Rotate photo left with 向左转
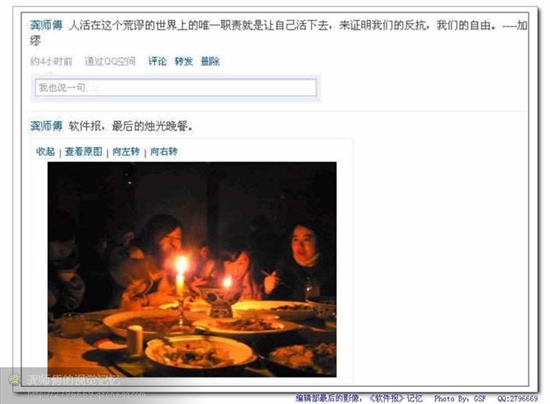The image size is (550, 404). [x=126, y=152]
